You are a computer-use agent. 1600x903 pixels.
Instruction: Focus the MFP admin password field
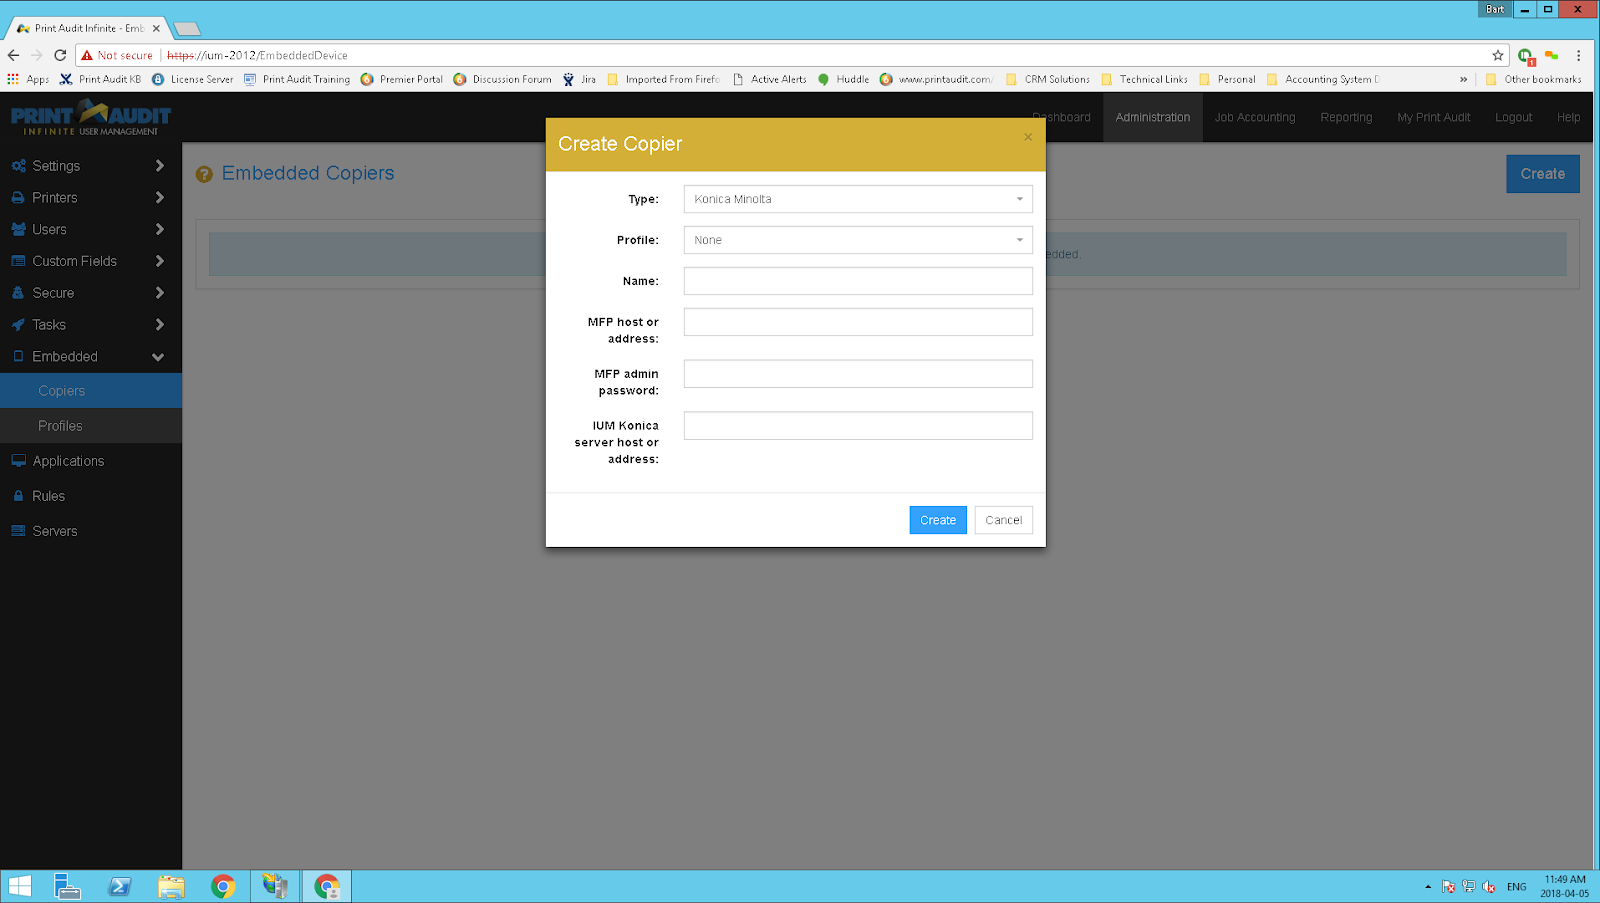(x=858, y=374)
